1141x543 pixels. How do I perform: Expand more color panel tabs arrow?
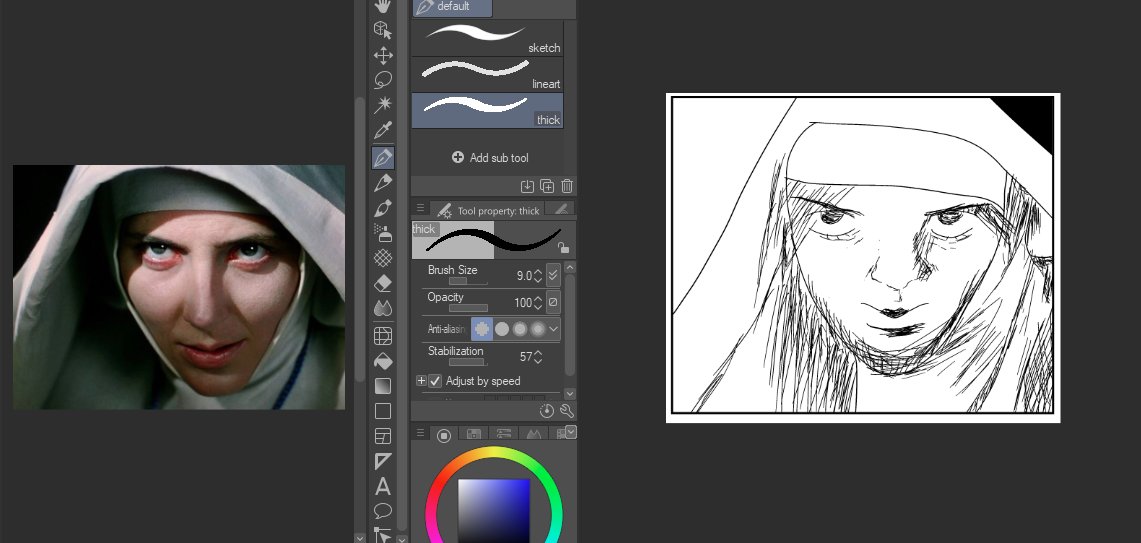point(570,432)
